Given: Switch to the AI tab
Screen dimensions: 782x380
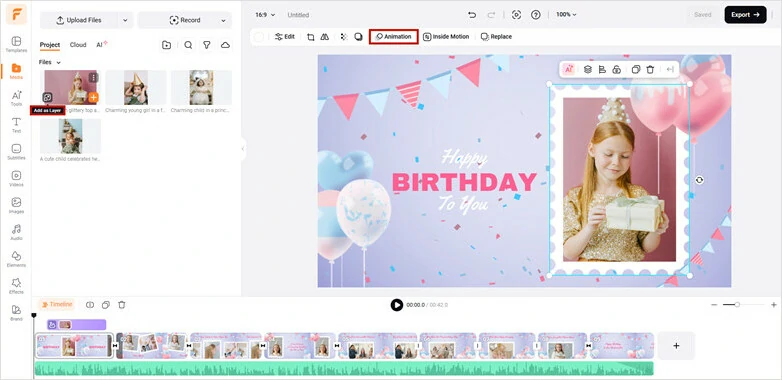Looking at the screenshot, I should (102, 44).
